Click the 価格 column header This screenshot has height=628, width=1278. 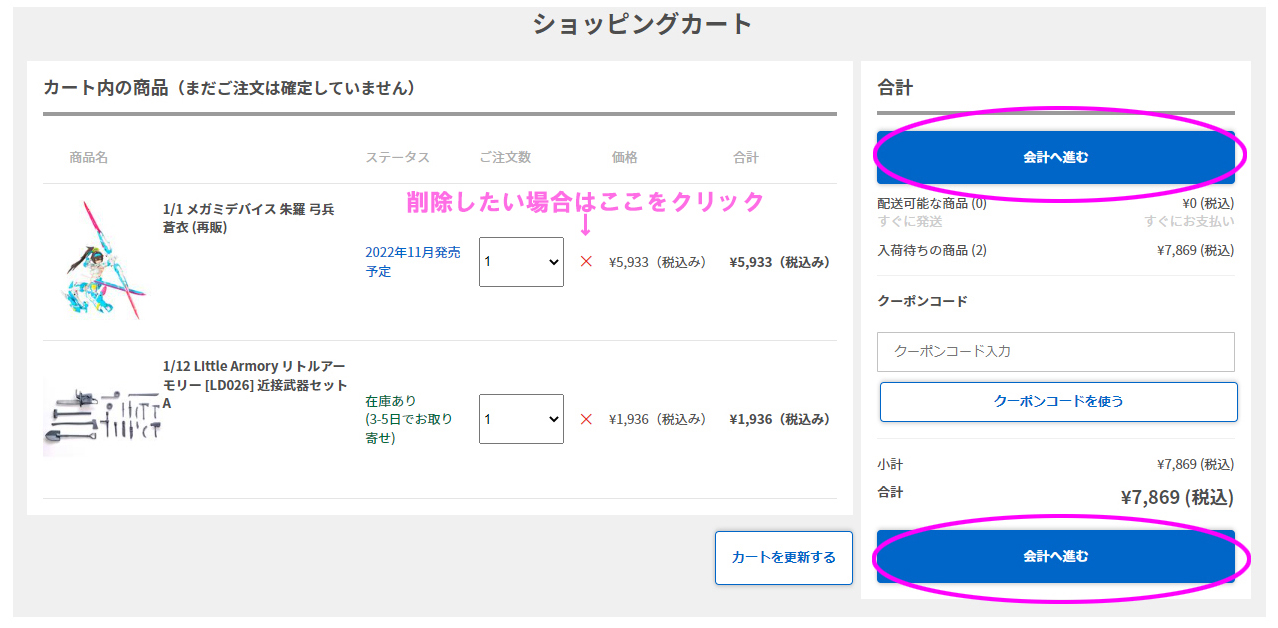[x=625, y=157]
